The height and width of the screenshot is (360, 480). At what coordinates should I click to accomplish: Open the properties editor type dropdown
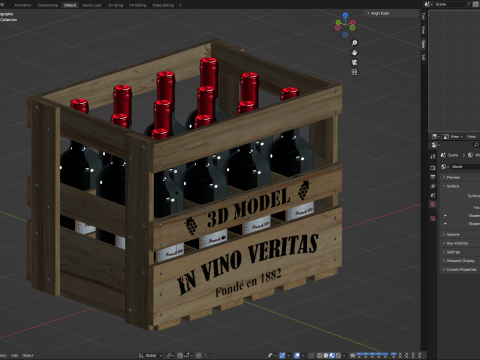[436, 145]
